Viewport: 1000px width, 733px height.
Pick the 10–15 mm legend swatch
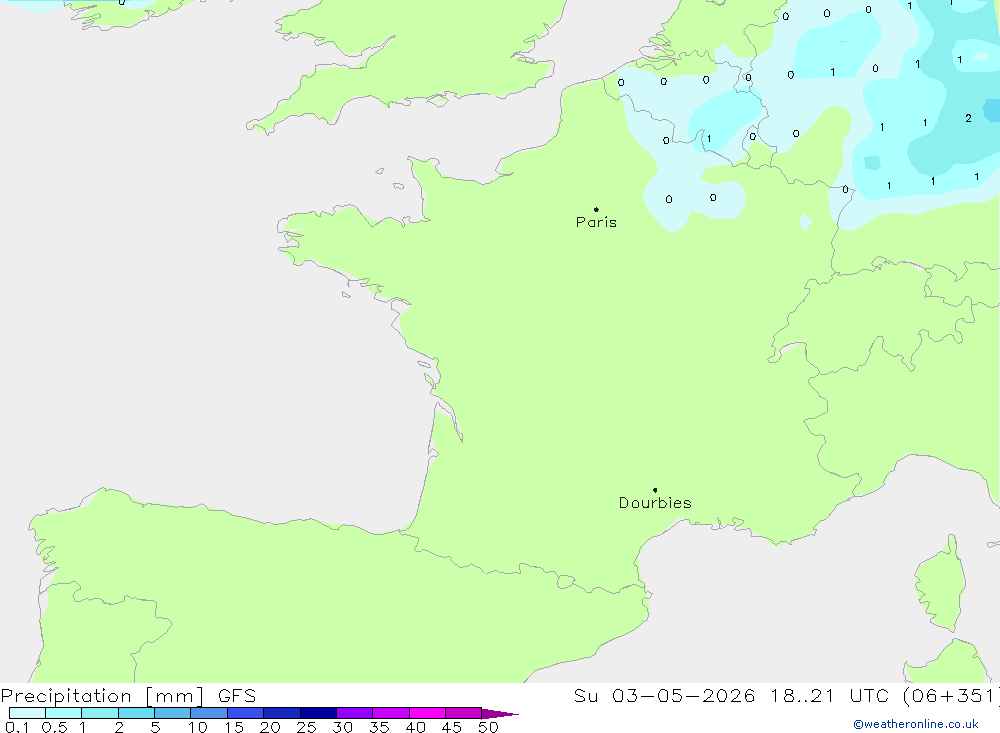(x=209, y=713)
